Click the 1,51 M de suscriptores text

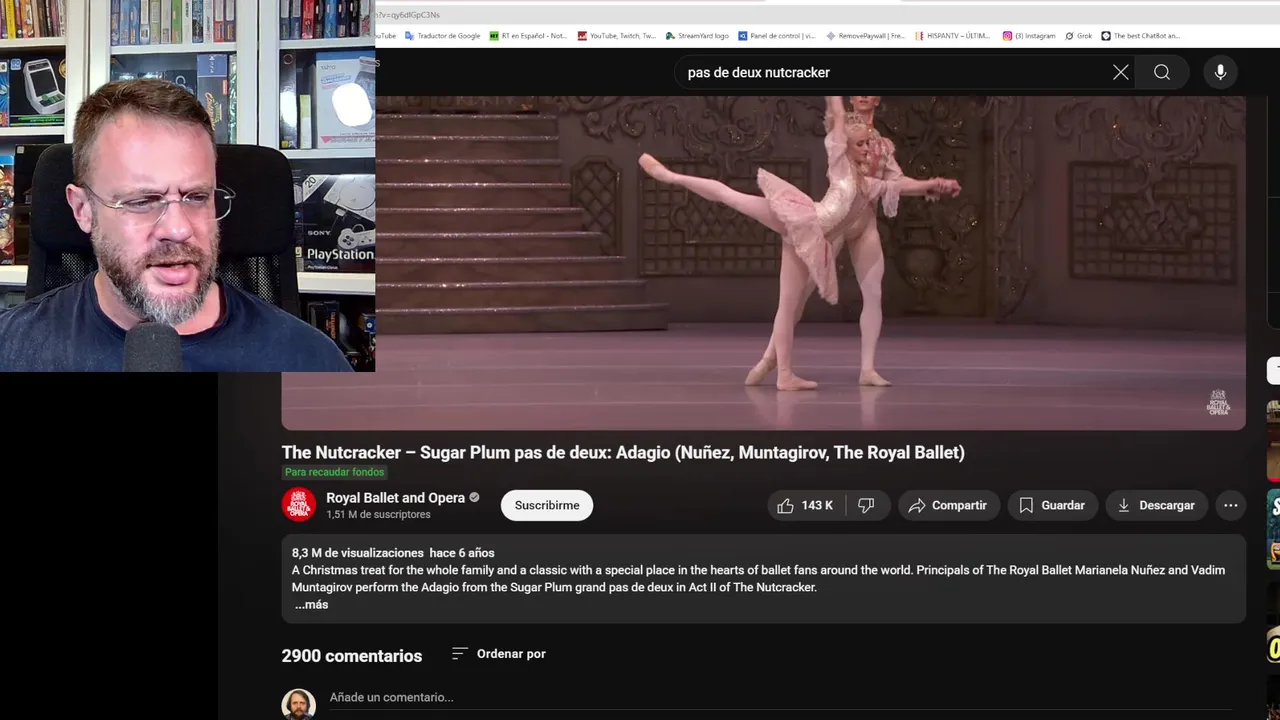[x=378, y=515]
